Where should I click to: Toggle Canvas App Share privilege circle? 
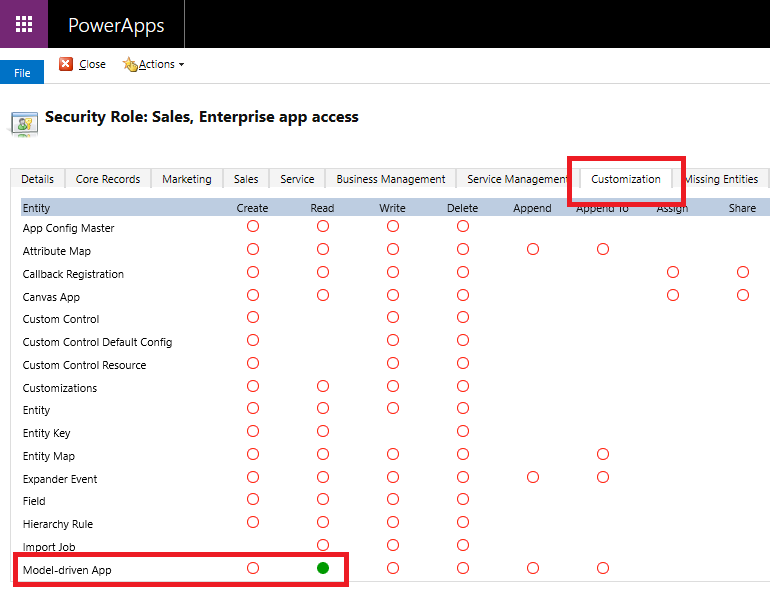point(742,295)
